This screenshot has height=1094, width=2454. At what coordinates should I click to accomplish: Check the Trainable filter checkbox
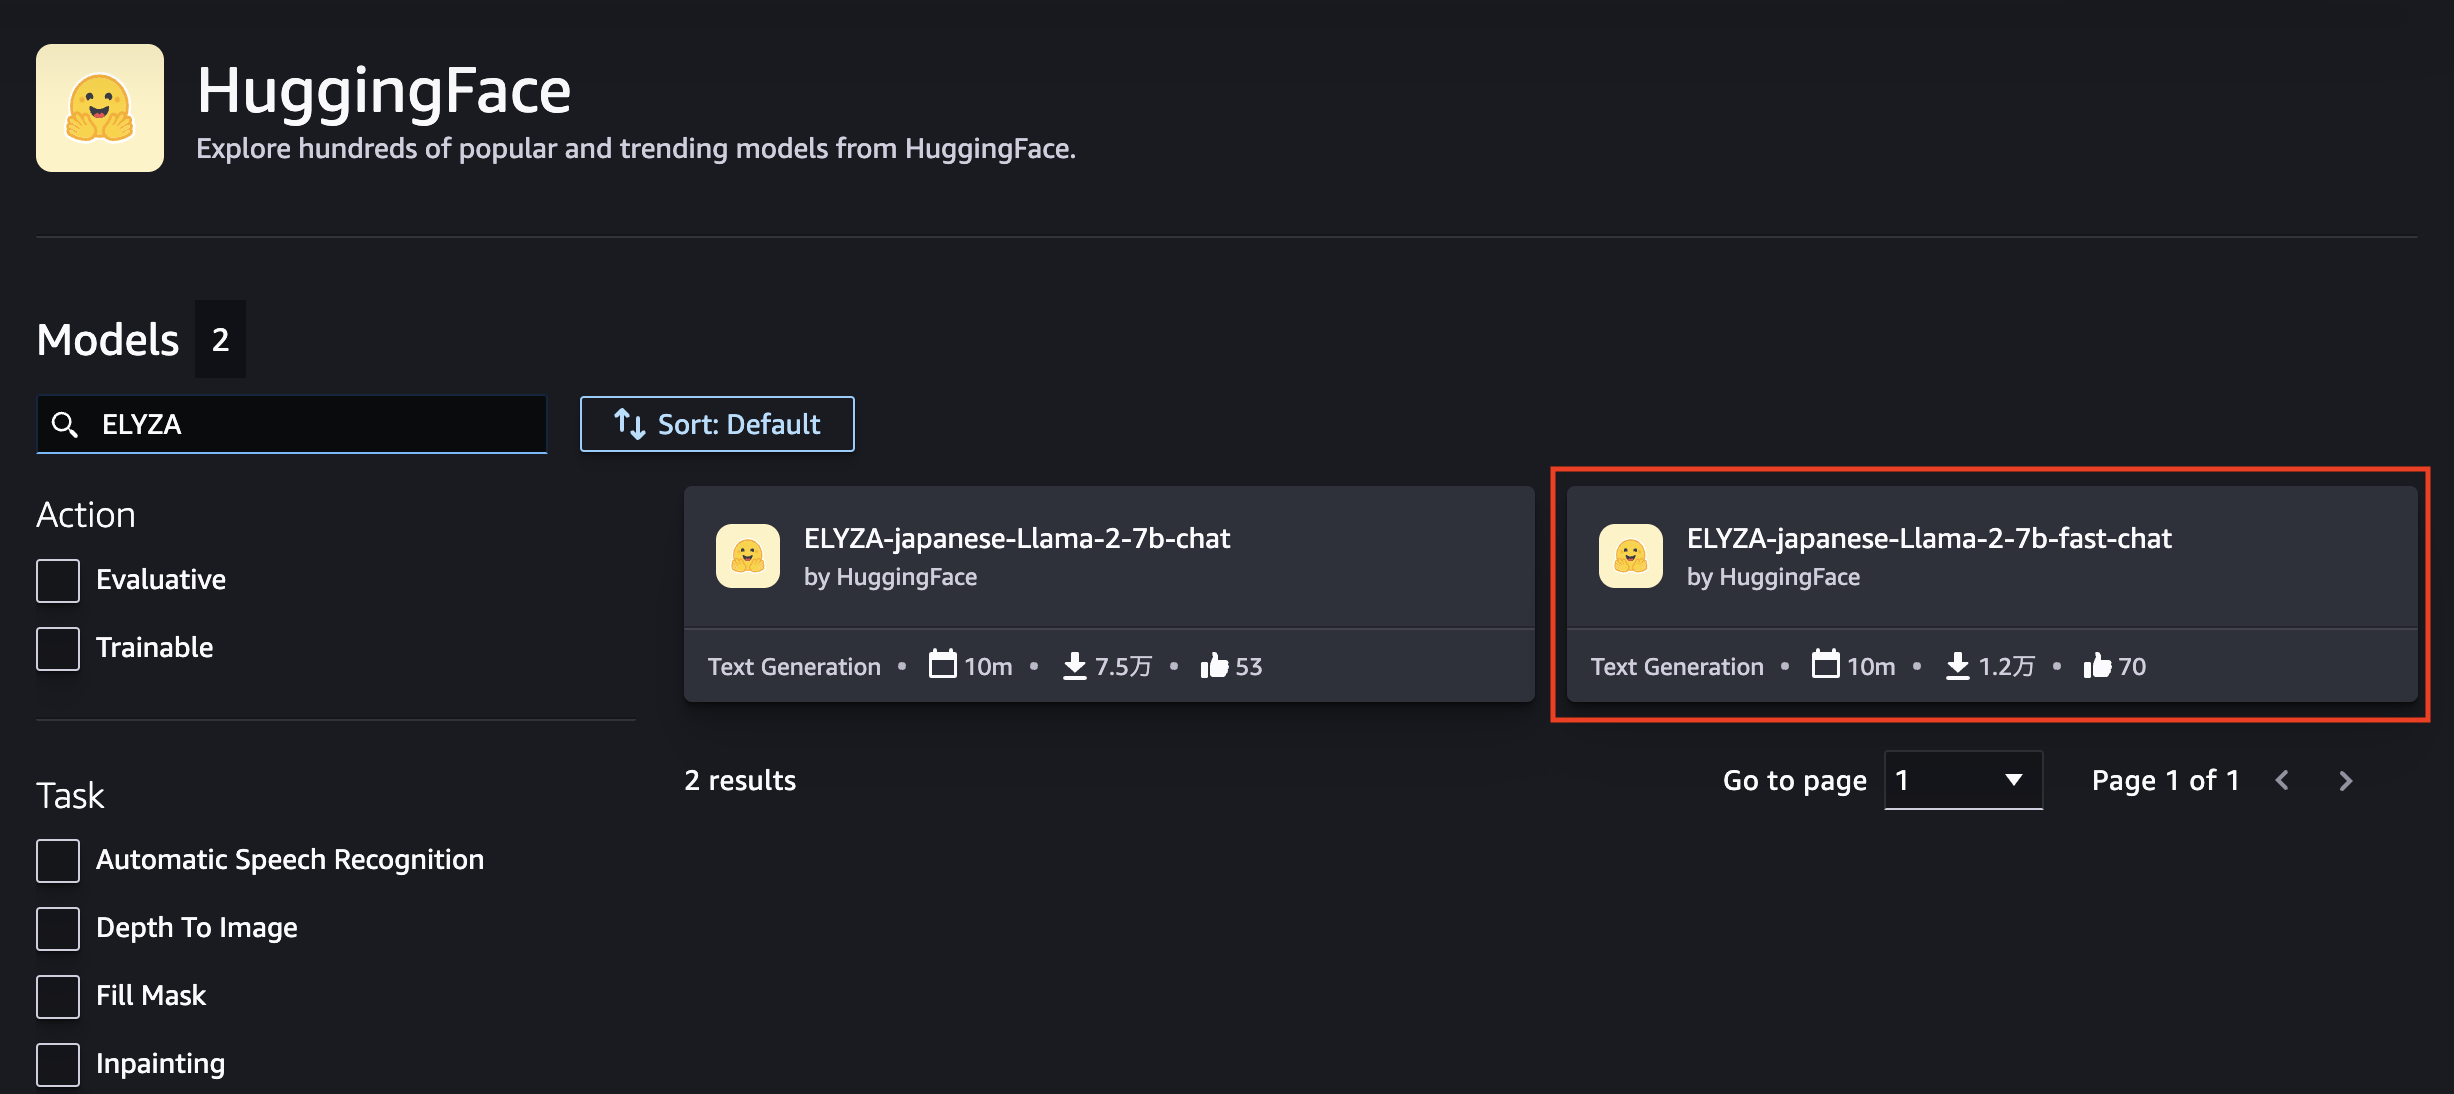pos(58,649)
